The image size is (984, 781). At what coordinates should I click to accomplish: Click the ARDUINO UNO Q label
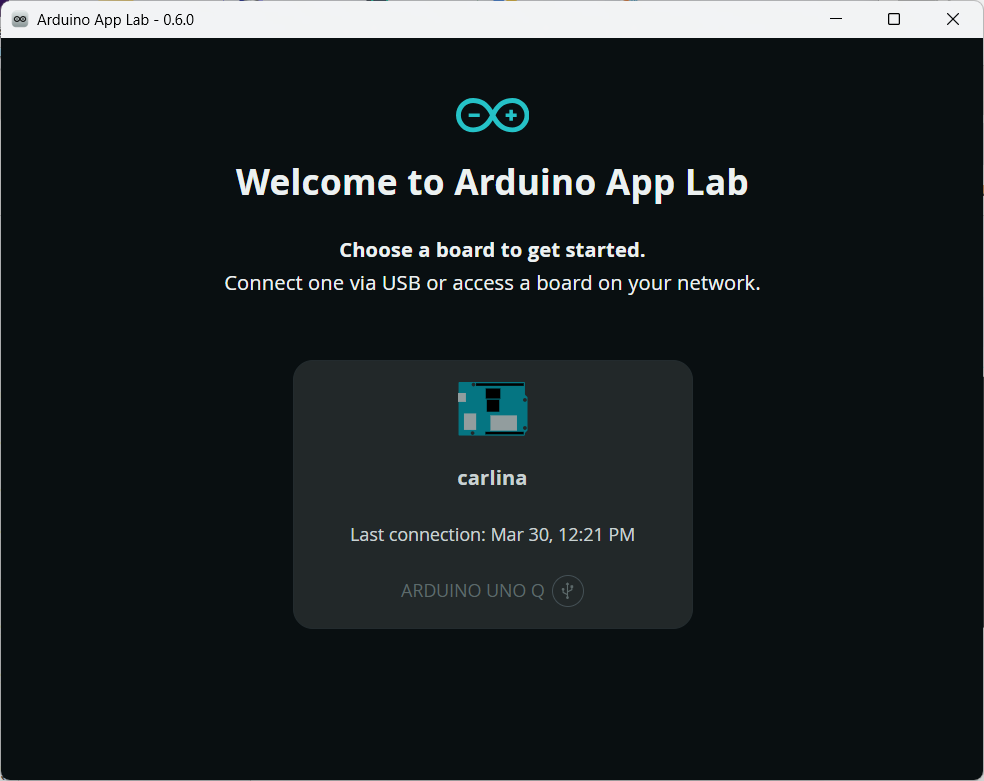[x=472, y=591]
